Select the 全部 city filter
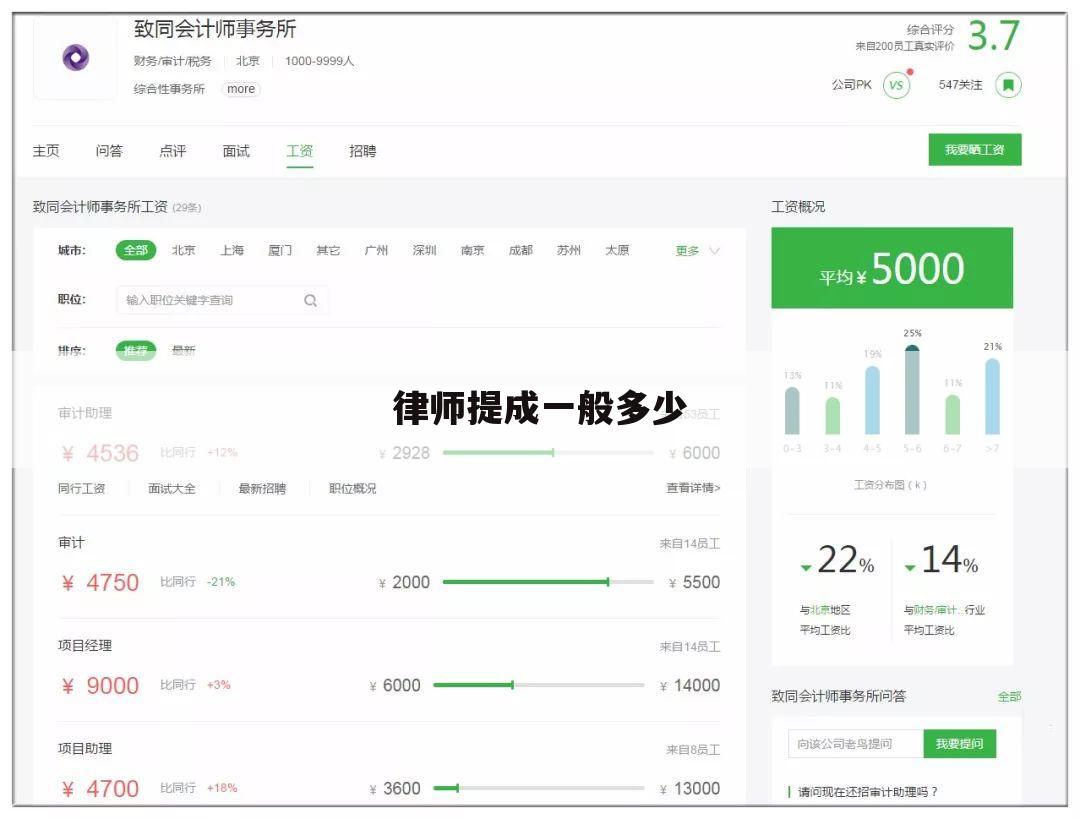Viewport: 1080px width, 819px height. click(136, 250)
